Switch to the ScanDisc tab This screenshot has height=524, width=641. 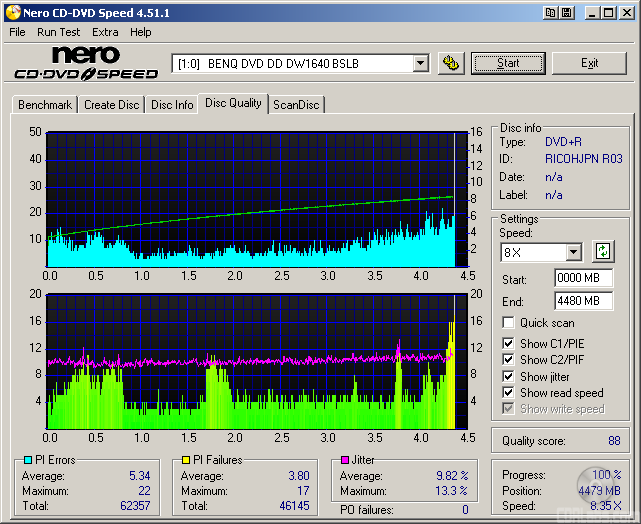(x=296, y=105)
